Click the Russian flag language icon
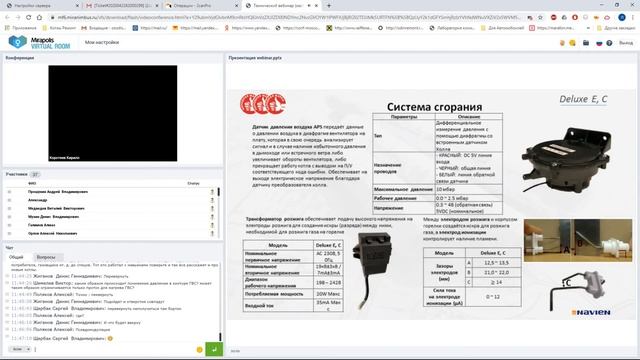This screenshot has width=640, height=360. 599,43
